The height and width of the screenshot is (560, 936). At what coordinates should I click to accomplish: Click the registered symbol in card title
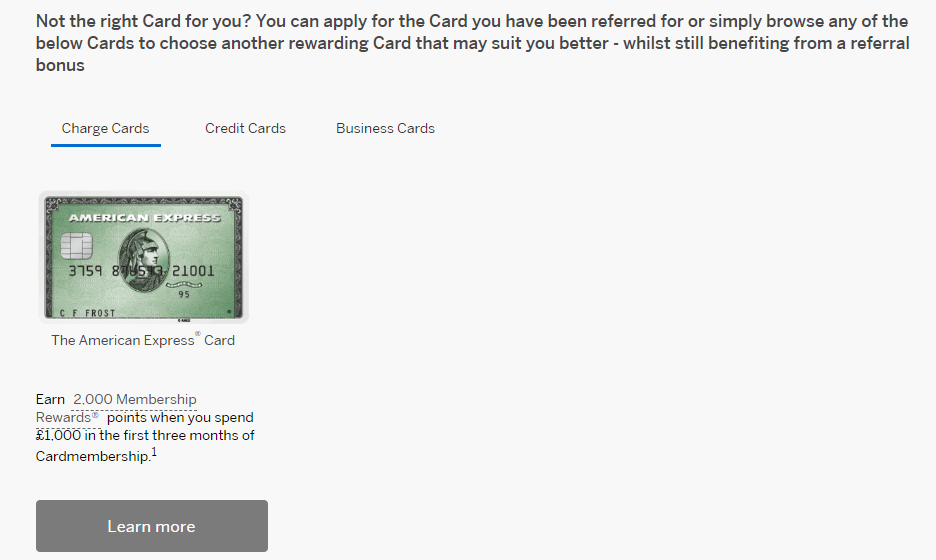point(198,335)
